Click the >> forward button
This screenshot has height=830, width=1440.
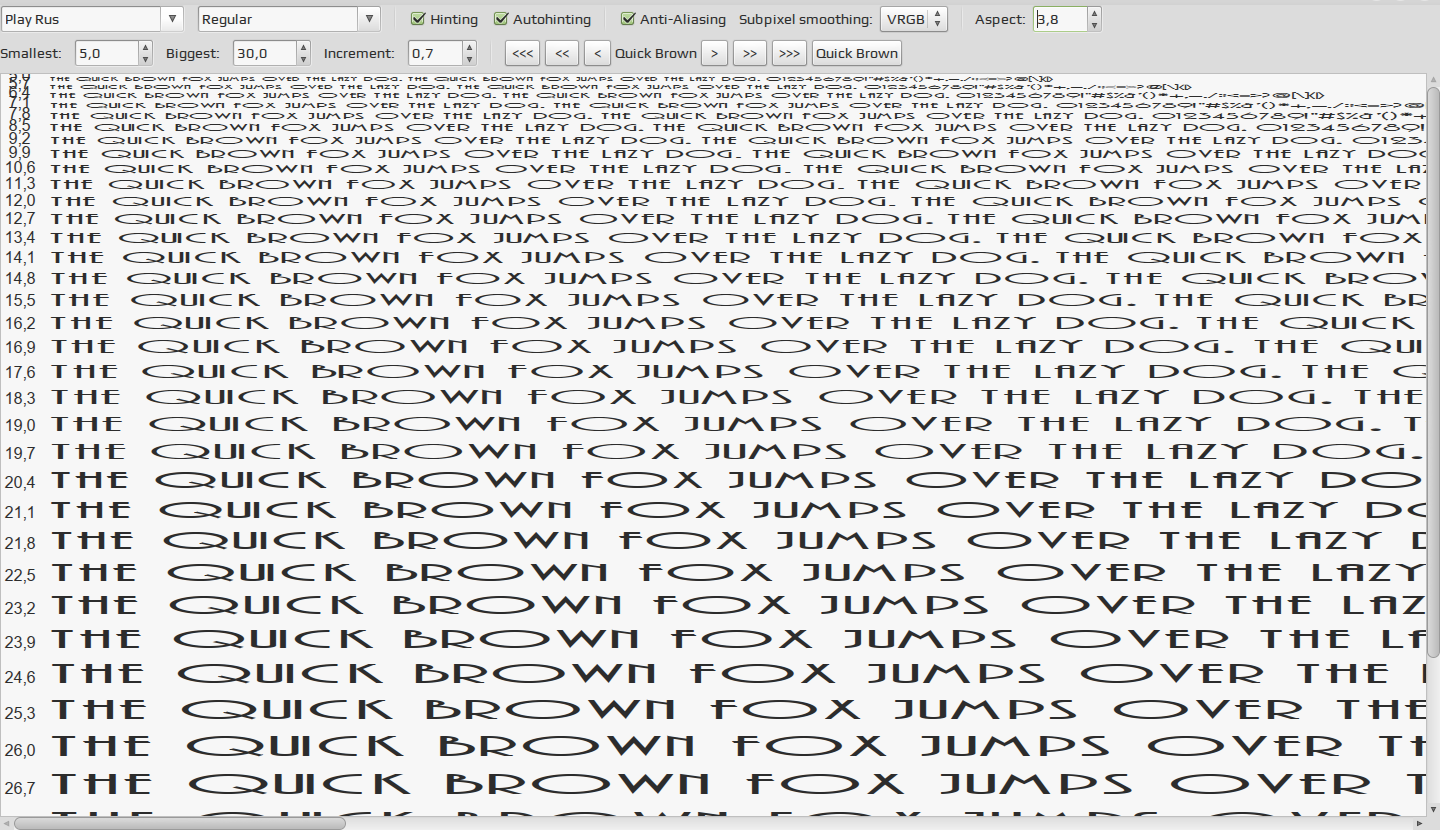coord(750,53)
